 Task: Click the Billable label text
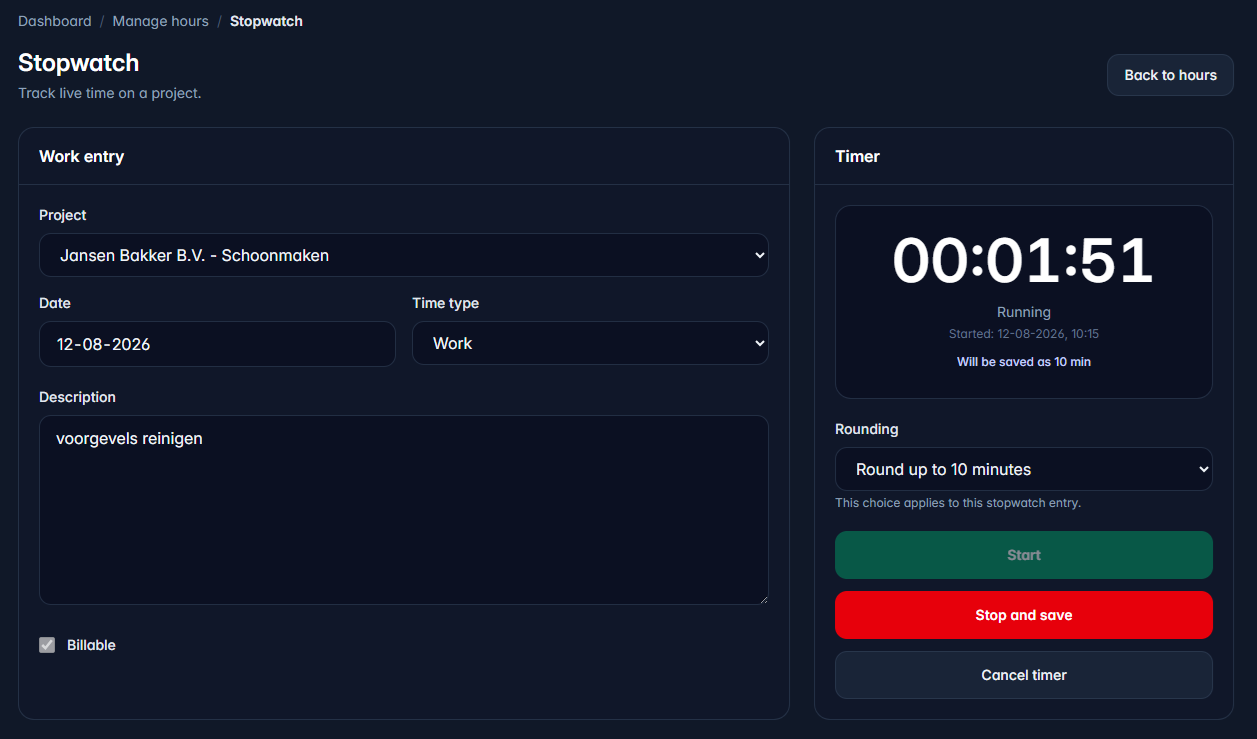pyautogui.click(x=91, y=645)
